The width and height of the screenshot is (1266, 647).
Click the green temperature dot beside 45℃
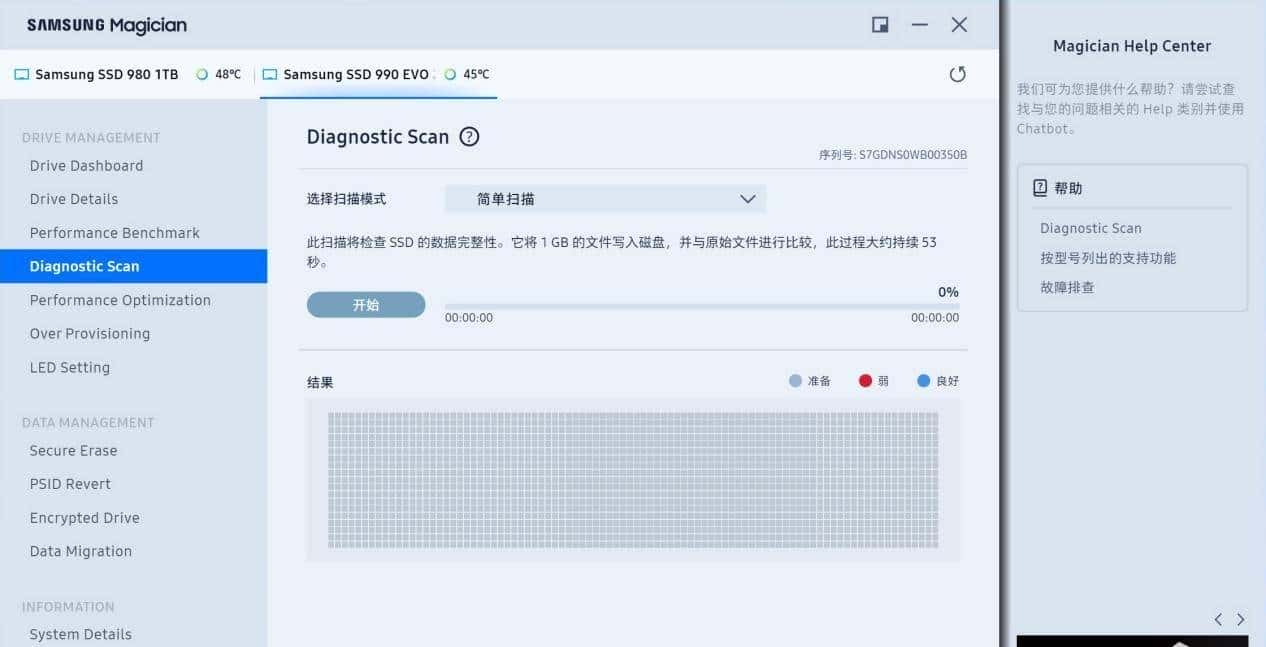pyautogui.click(x=449, y=74)
